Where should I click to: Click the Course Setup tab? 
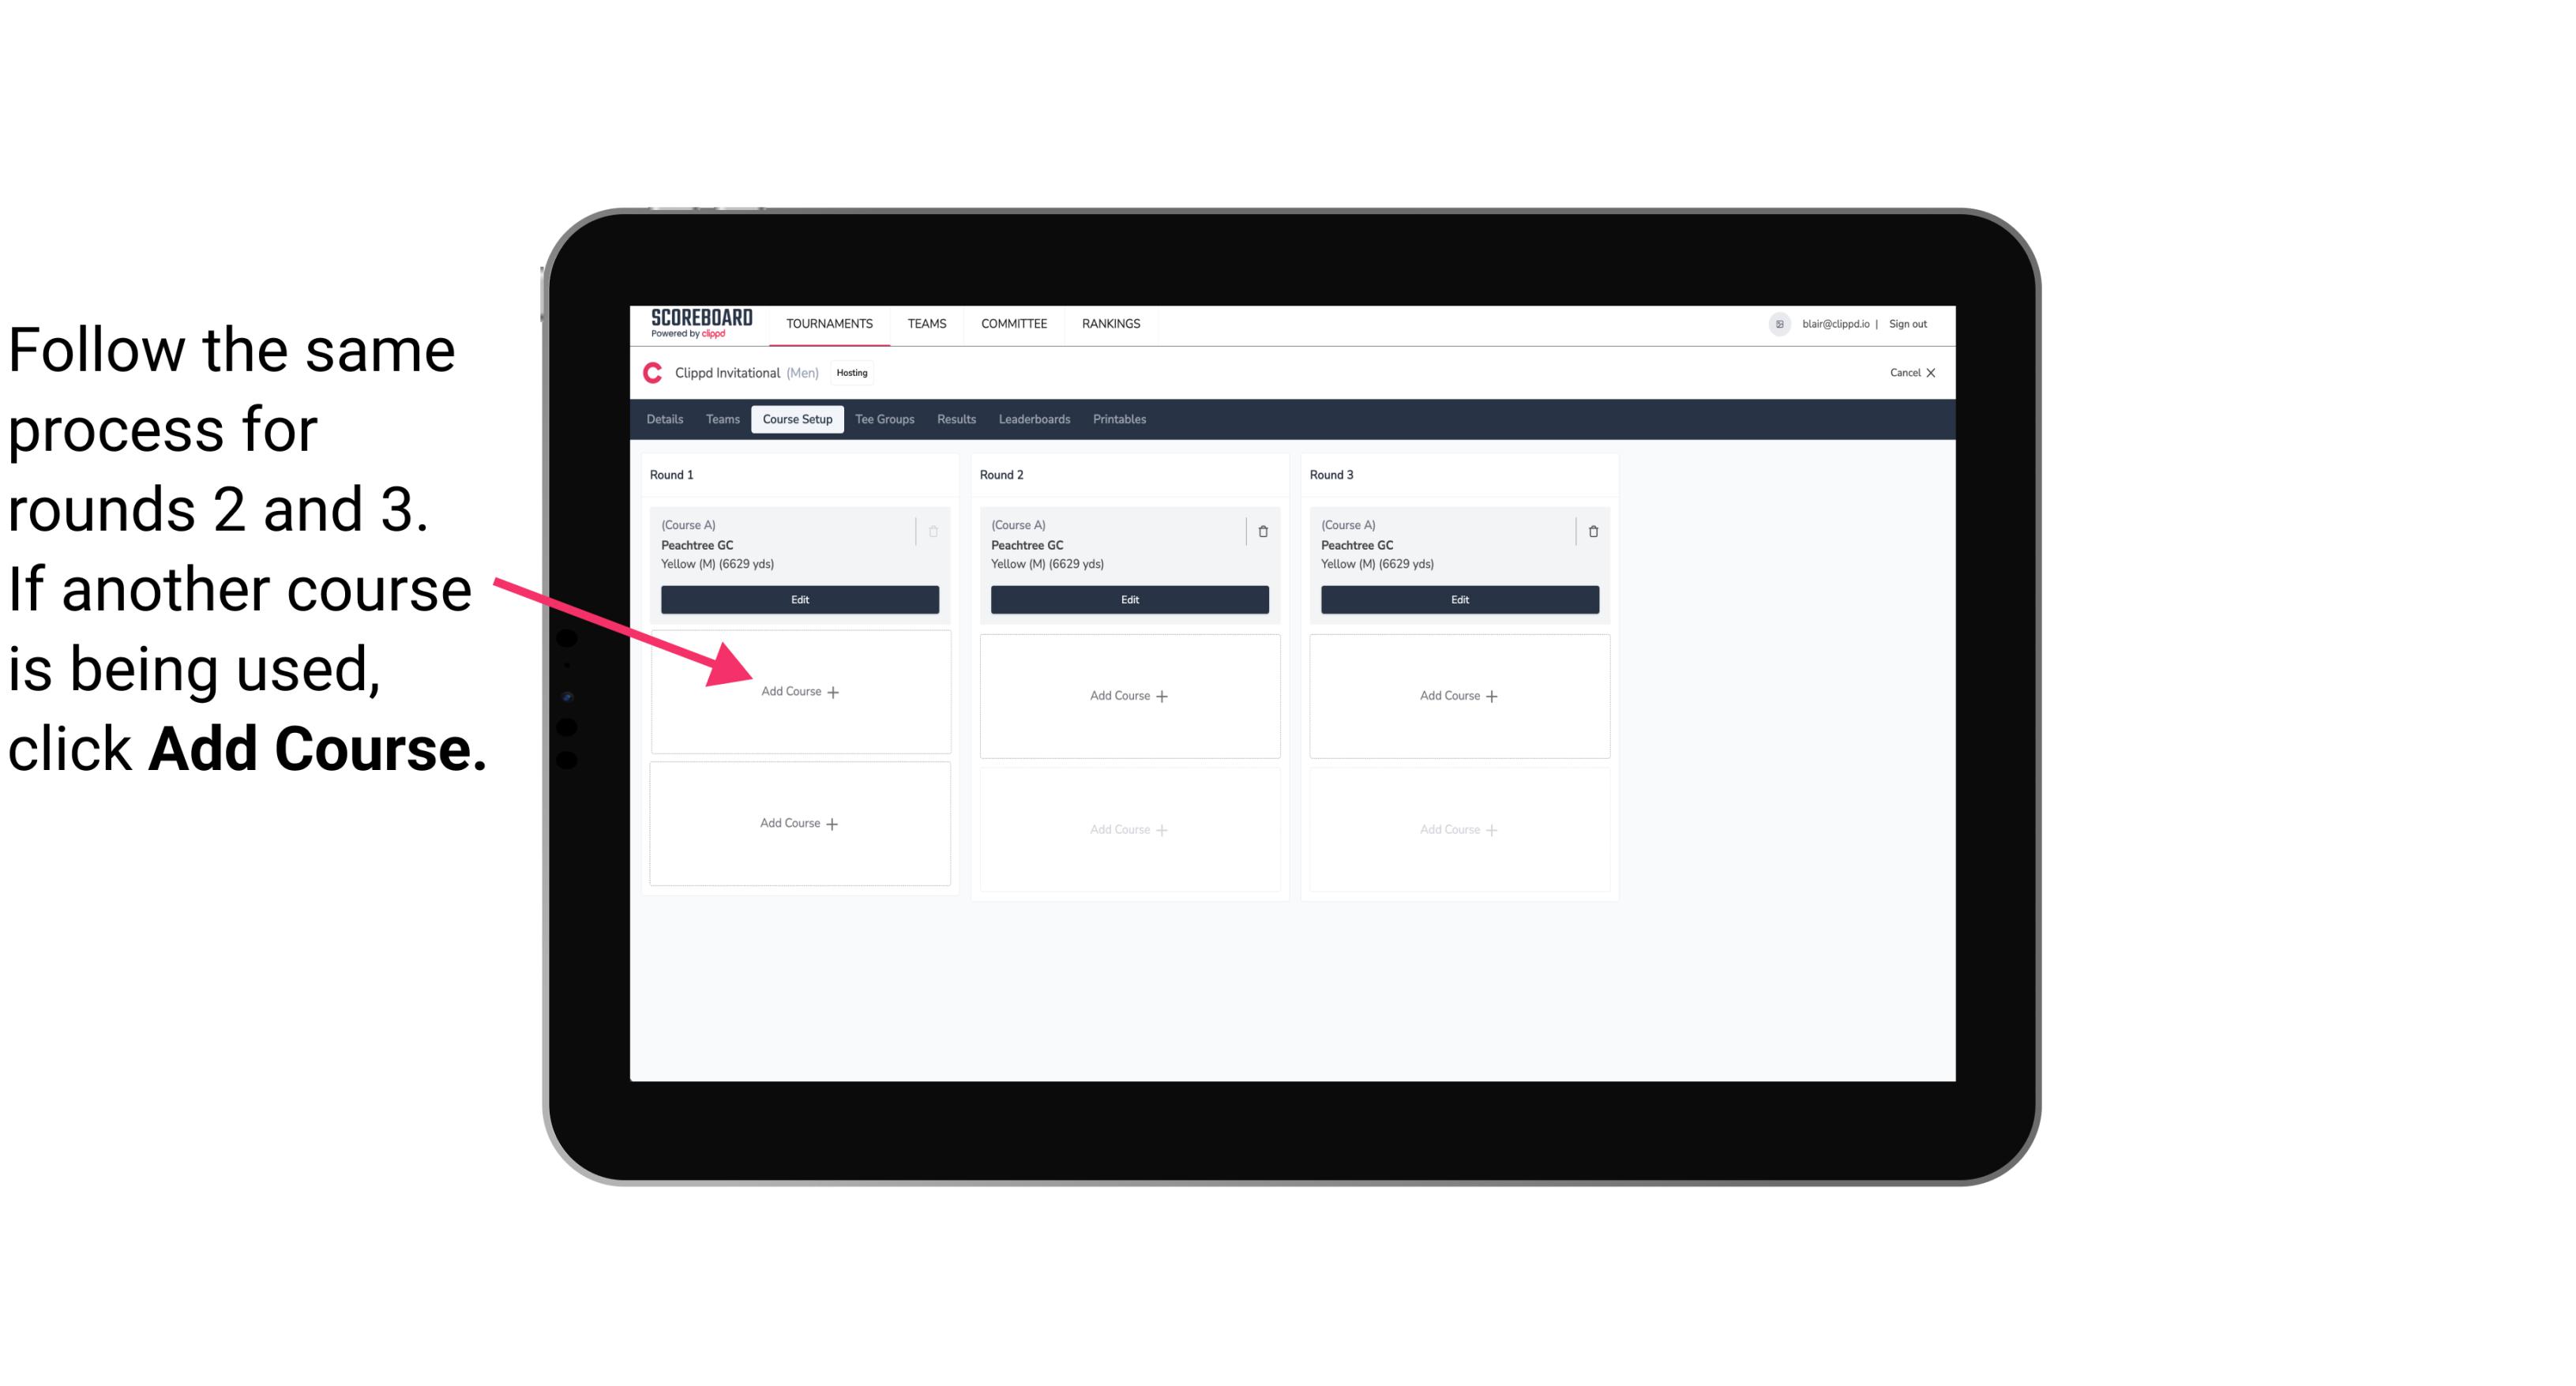click(797, 420)
